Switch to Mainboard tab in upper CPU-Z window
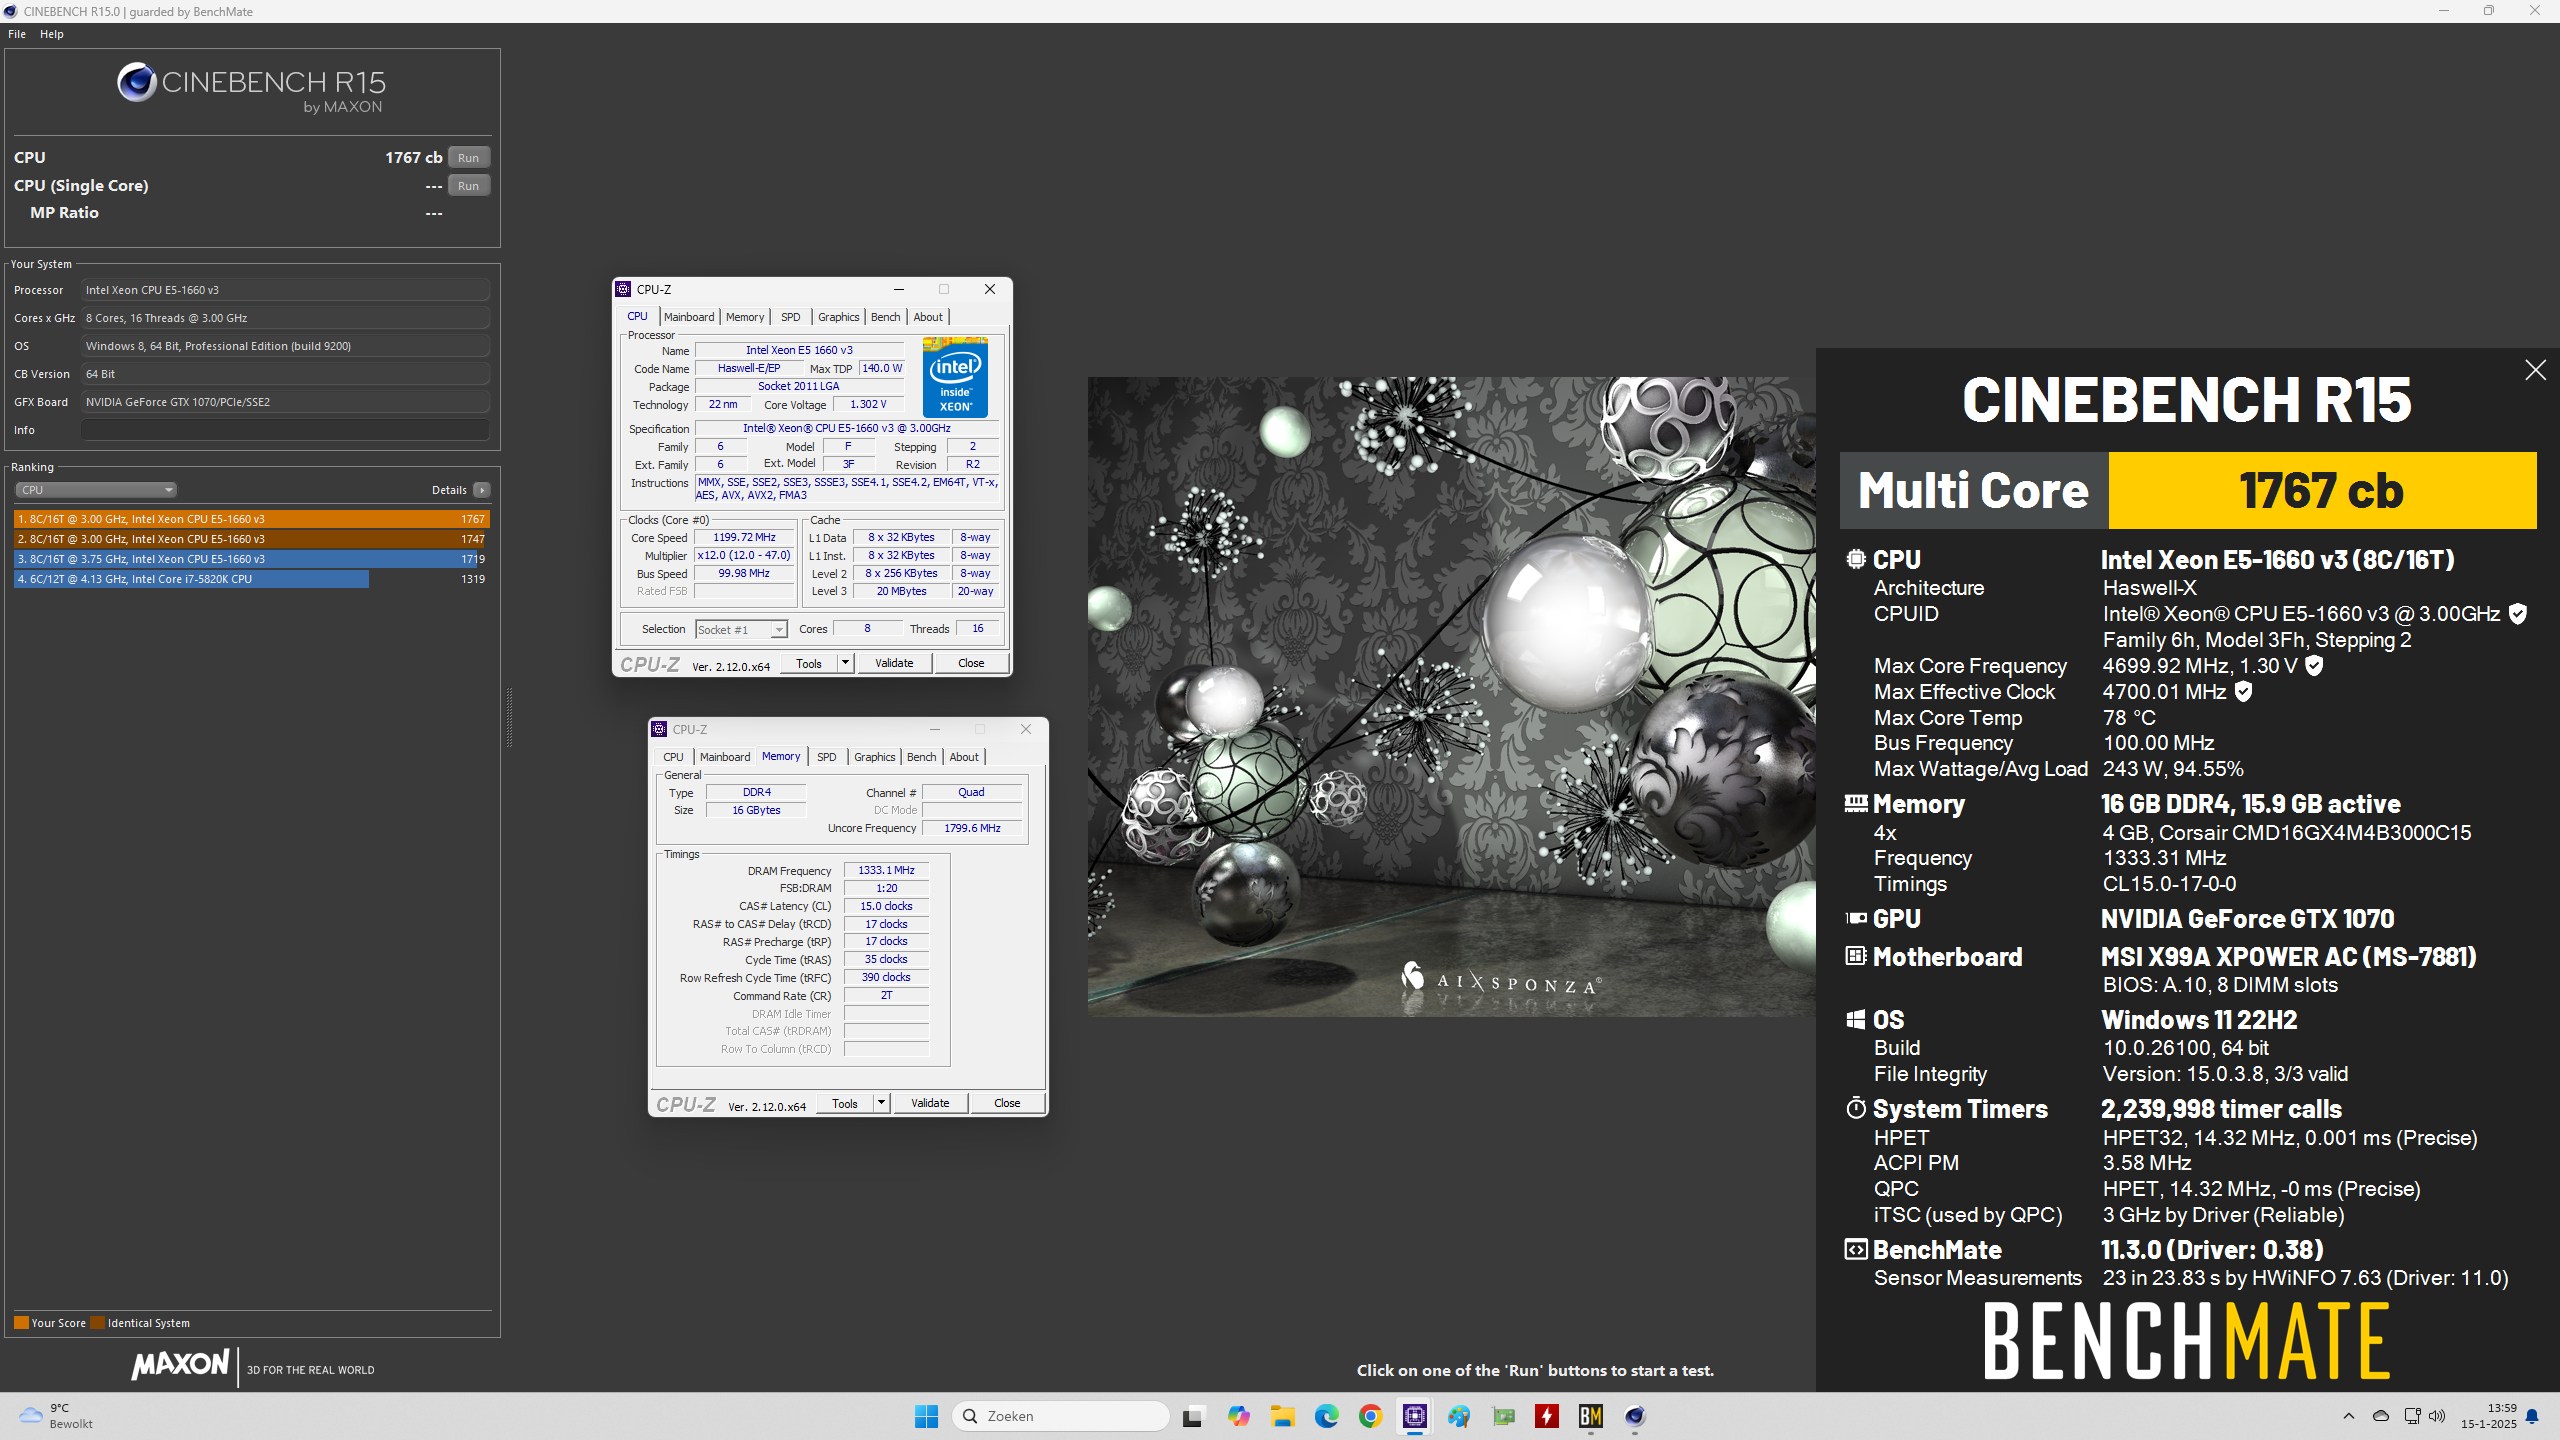2560x1440 pixels. coord(689,317)
